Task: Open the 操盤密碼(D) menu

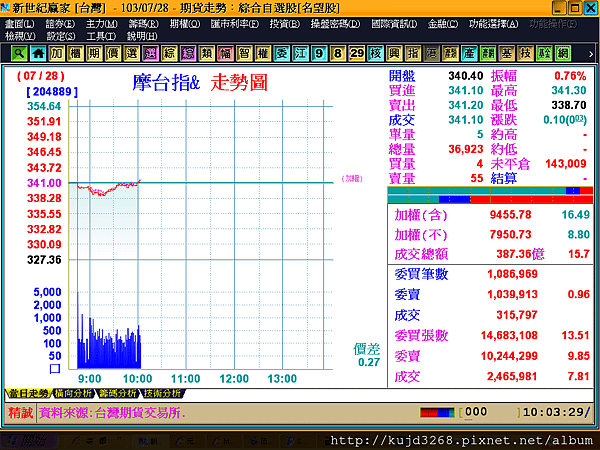Action: 335,24
